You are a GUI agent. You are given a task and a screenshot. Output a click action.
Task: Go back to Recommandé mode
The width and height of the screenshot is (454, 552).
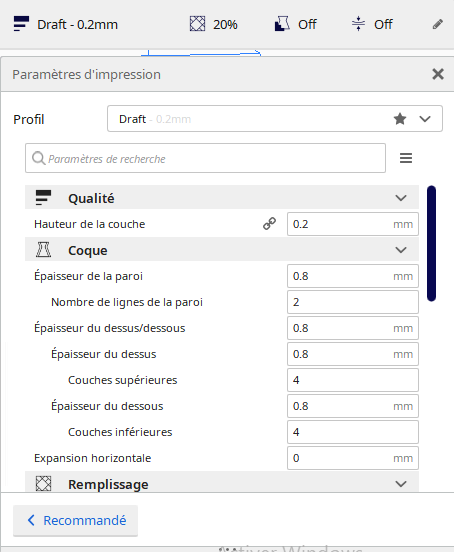click(75, 520)
